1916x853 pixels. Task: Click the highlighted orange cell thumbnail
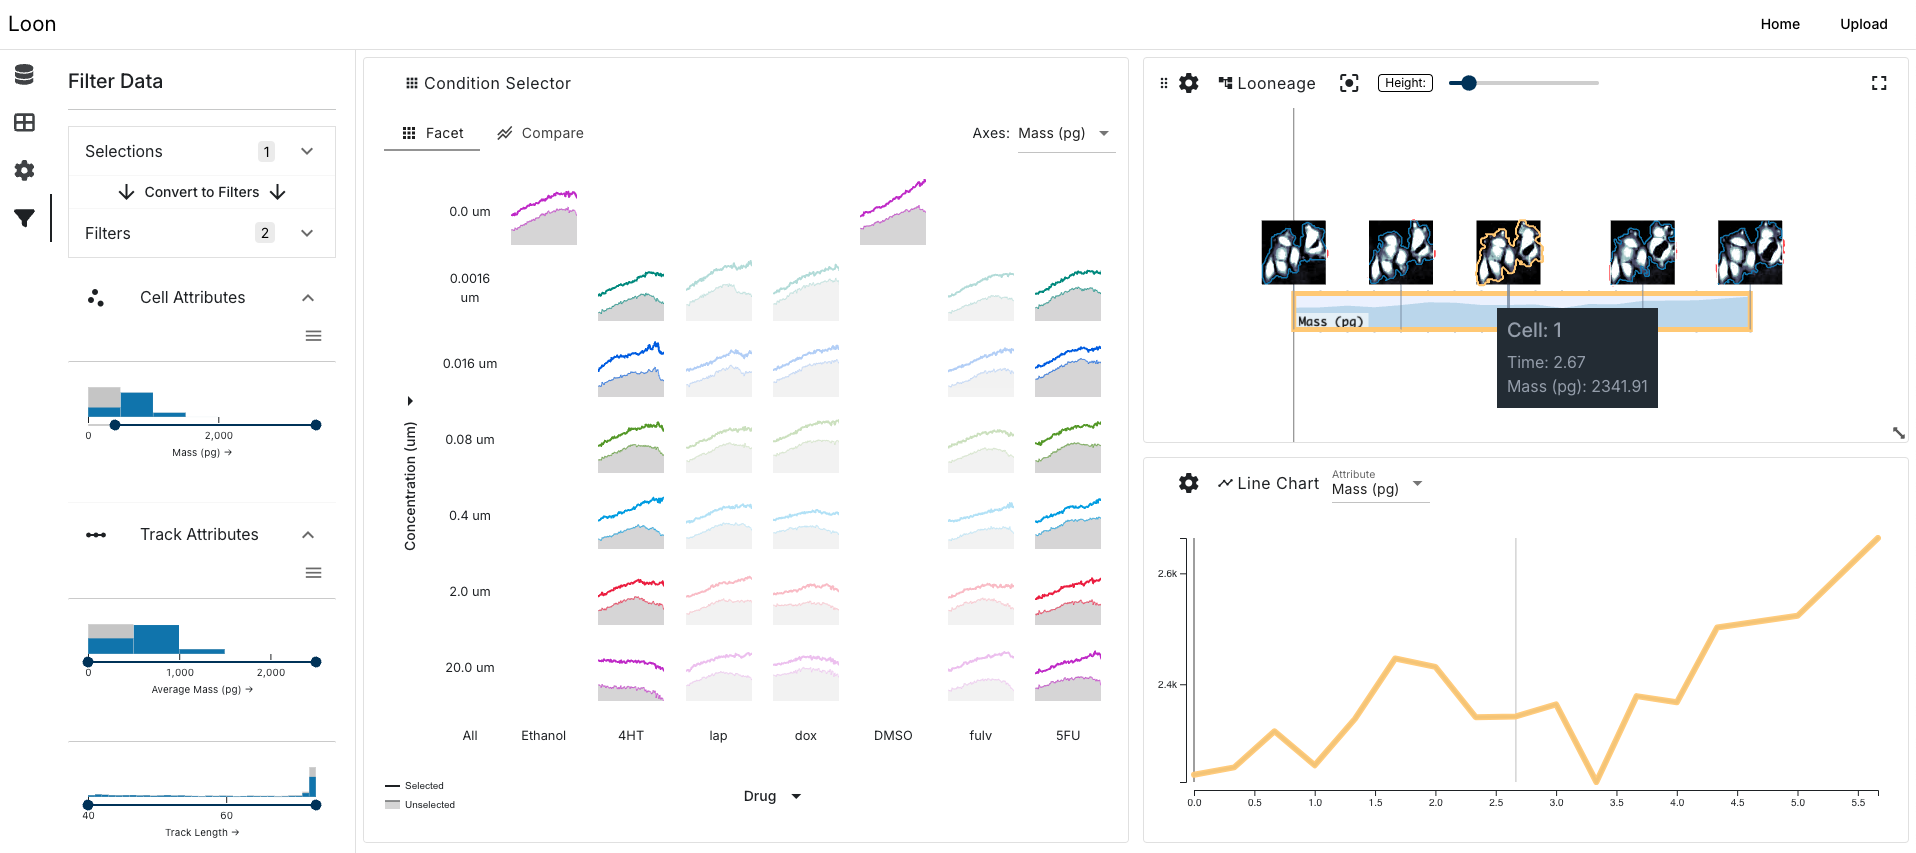coord(1508,252)
